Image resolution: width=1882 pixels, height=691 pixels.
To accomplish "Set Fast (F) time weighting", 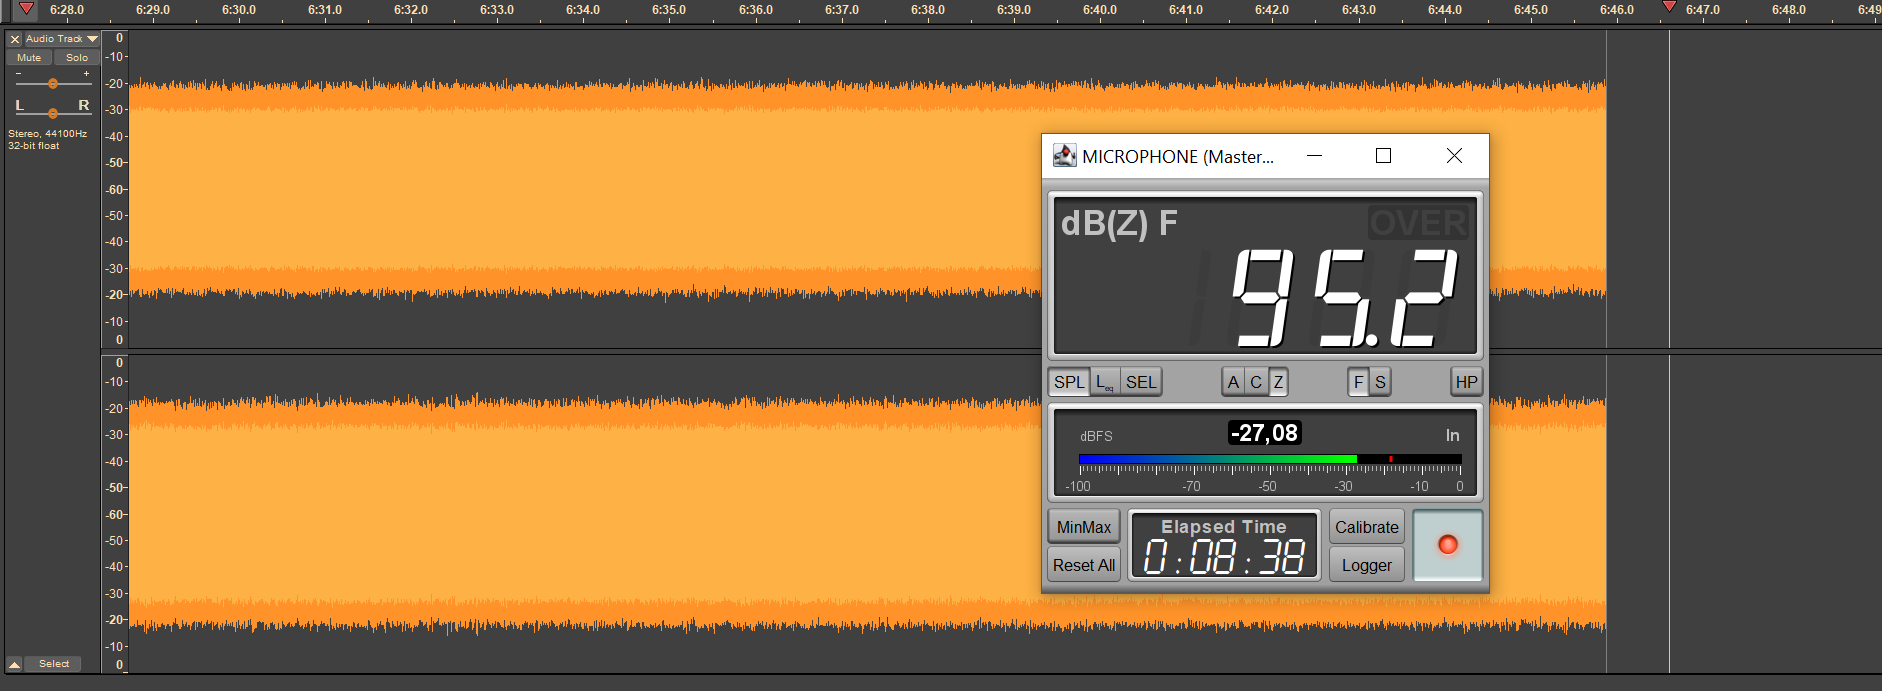I will coord(1358,382).
